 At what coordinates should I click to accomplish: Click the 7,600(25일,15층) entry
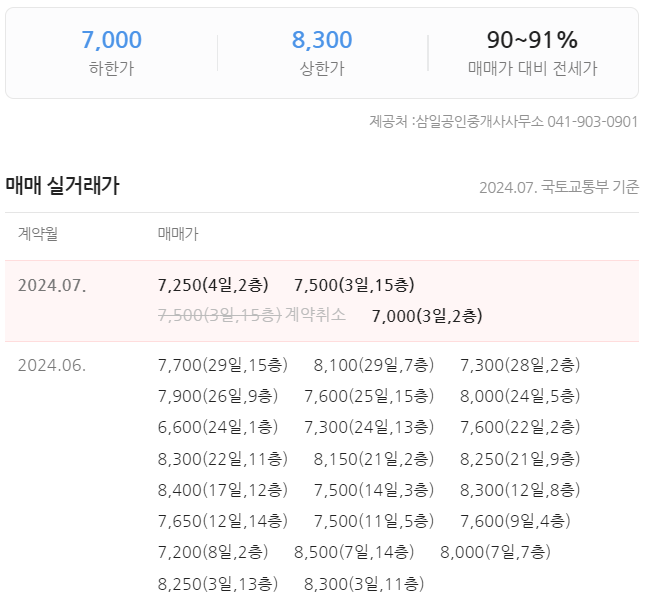369,396
